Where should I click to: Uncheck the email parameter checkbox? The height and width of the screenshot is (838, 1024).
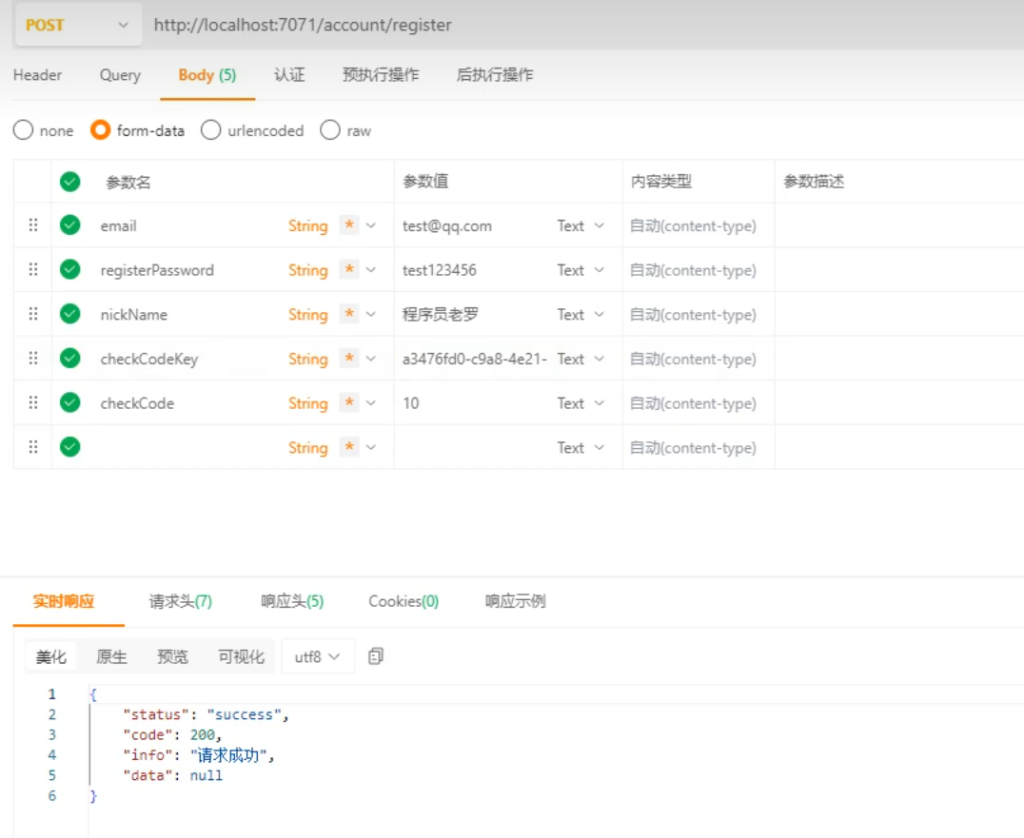(x=70, y=226)
